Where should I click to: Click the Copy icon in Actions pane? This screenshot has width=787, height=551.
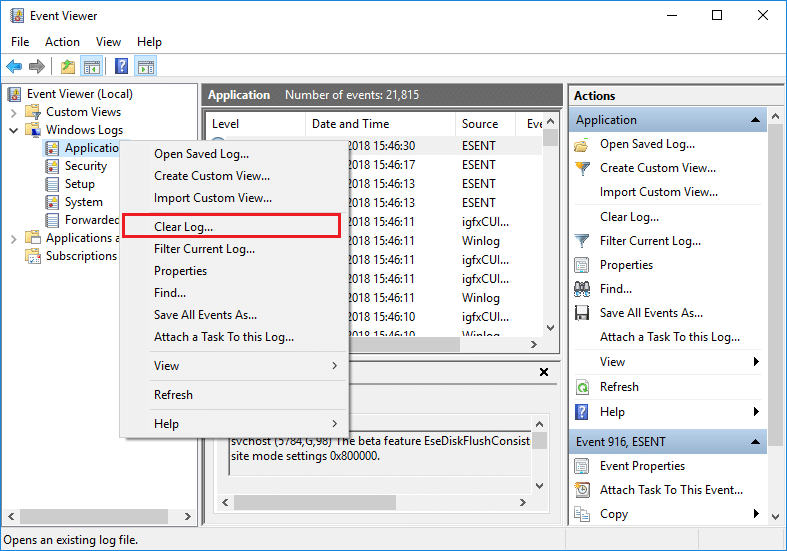coord(582,514)
